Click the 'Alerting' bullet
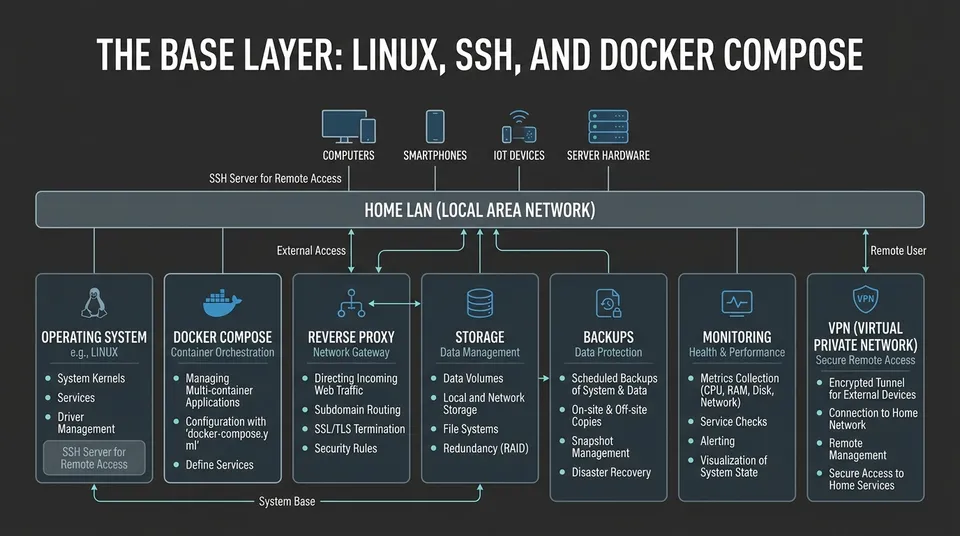 [x=717, y=441]
